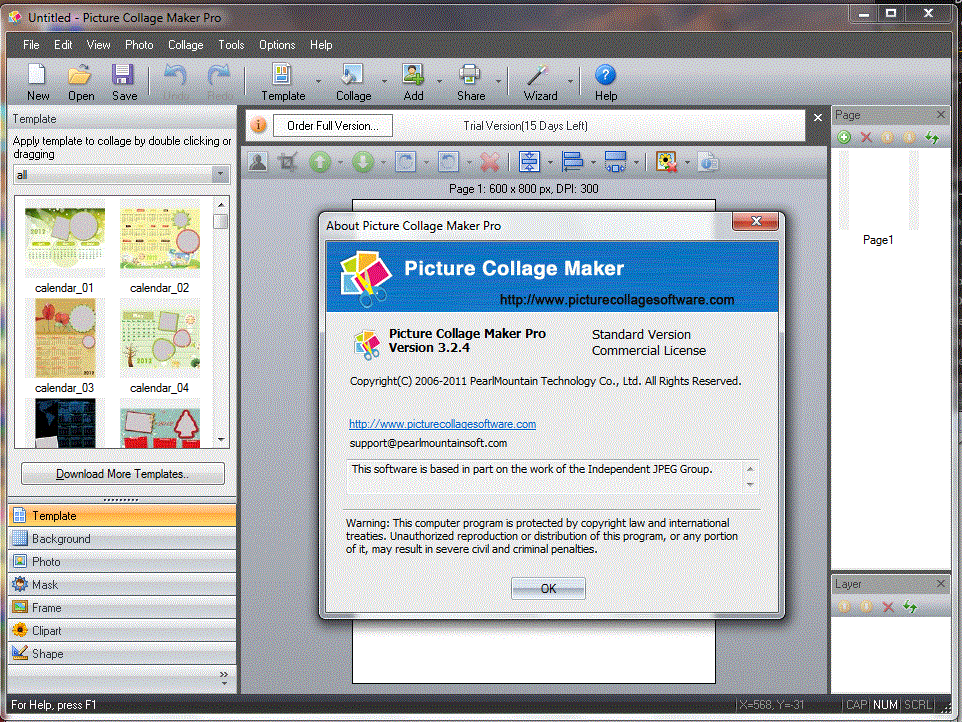This screenshot has height=722, width=962.
Task: Open the Collage menu
Action: 185,45
